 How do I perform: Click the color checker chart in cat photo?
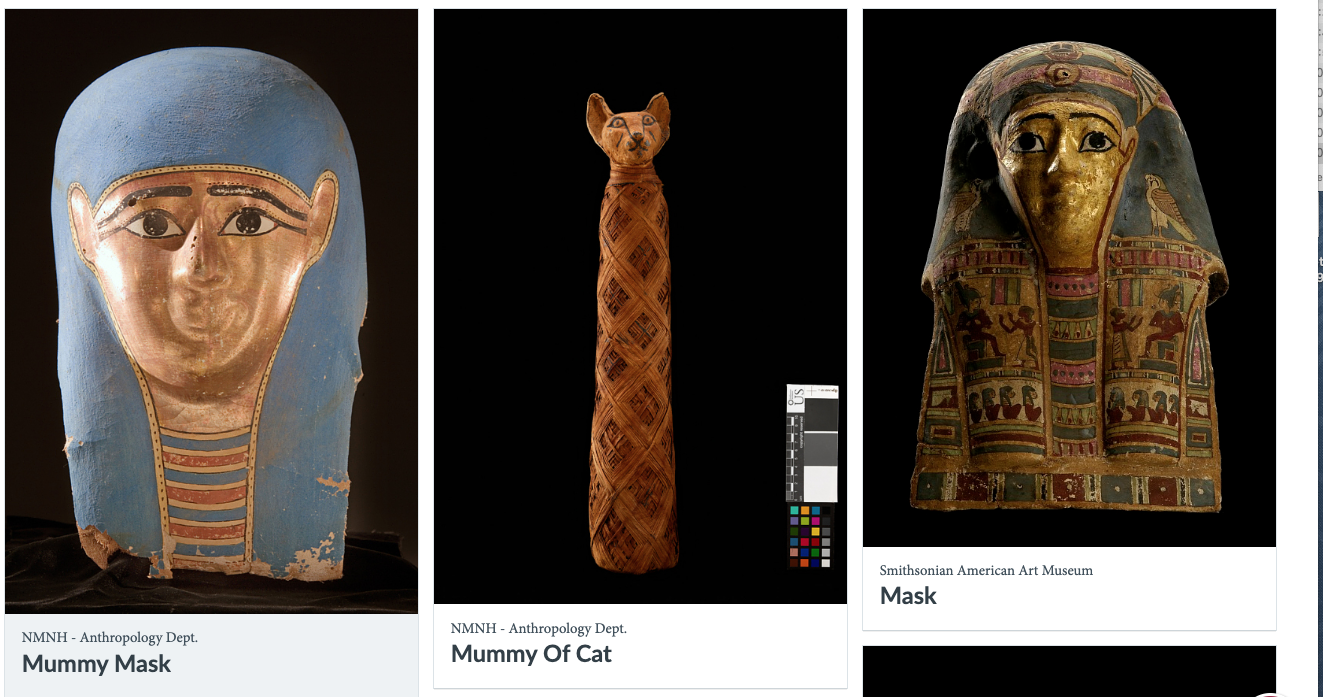(x=809, y=536)
